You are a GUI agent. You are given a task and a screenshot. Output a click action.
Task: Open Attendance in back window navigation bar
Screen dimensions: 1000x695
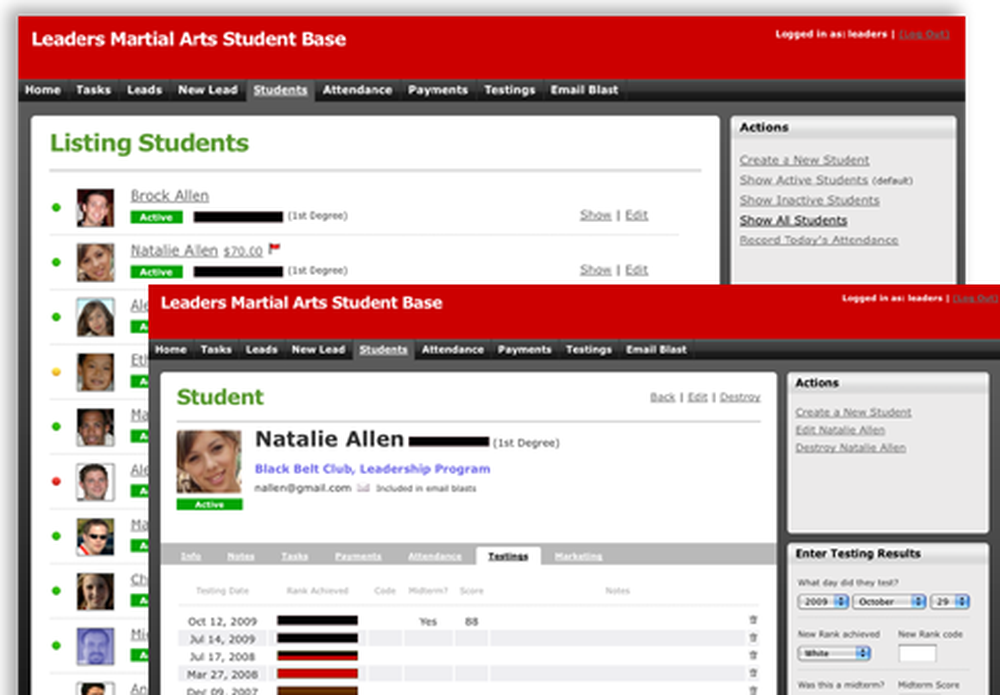(x=357, y=90)
